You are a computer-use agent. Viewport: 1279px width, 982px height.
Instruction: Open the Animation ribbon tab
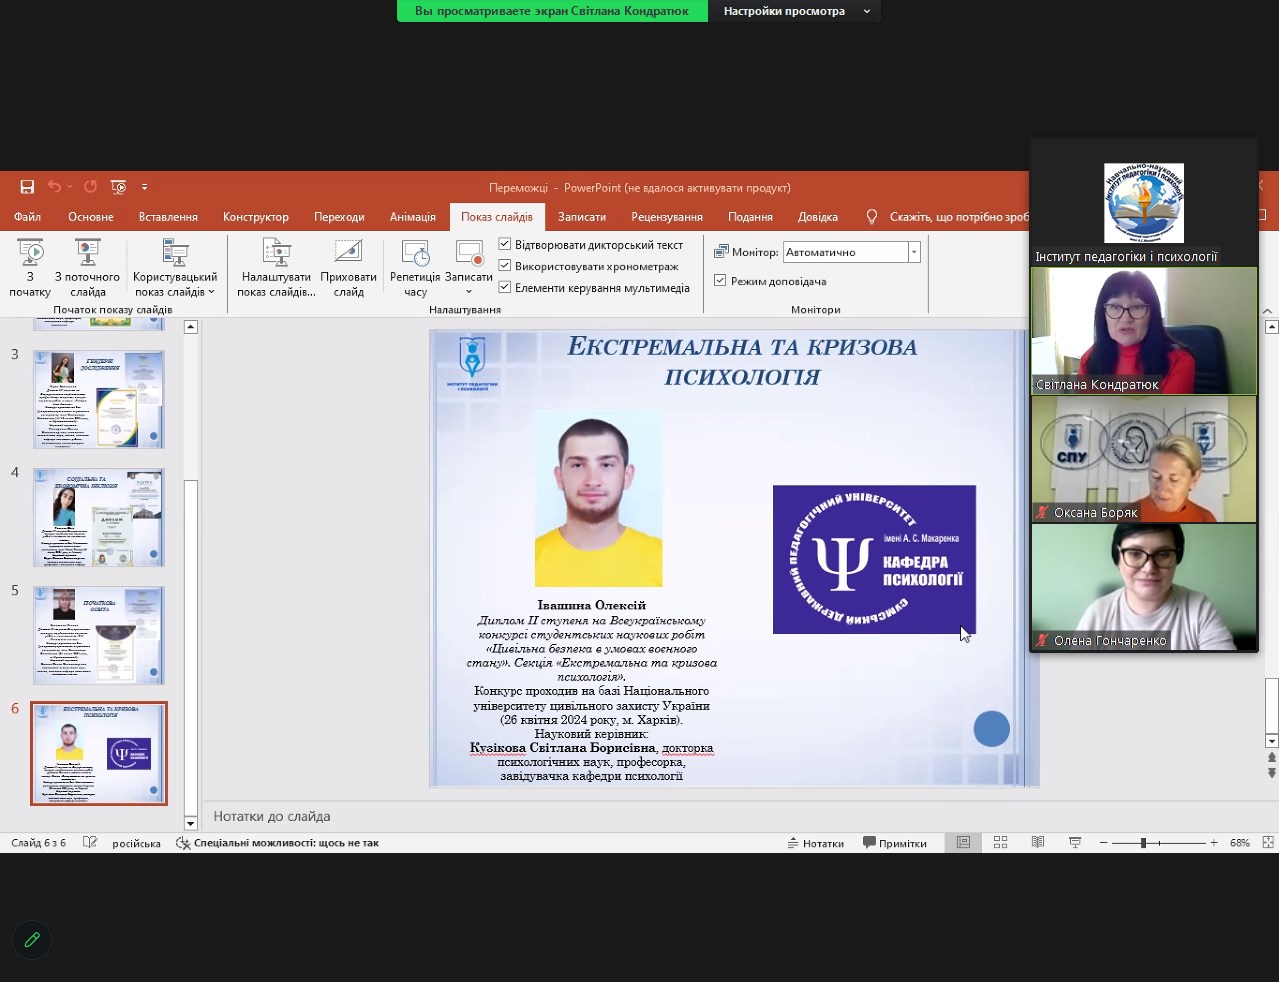(412, 217)
